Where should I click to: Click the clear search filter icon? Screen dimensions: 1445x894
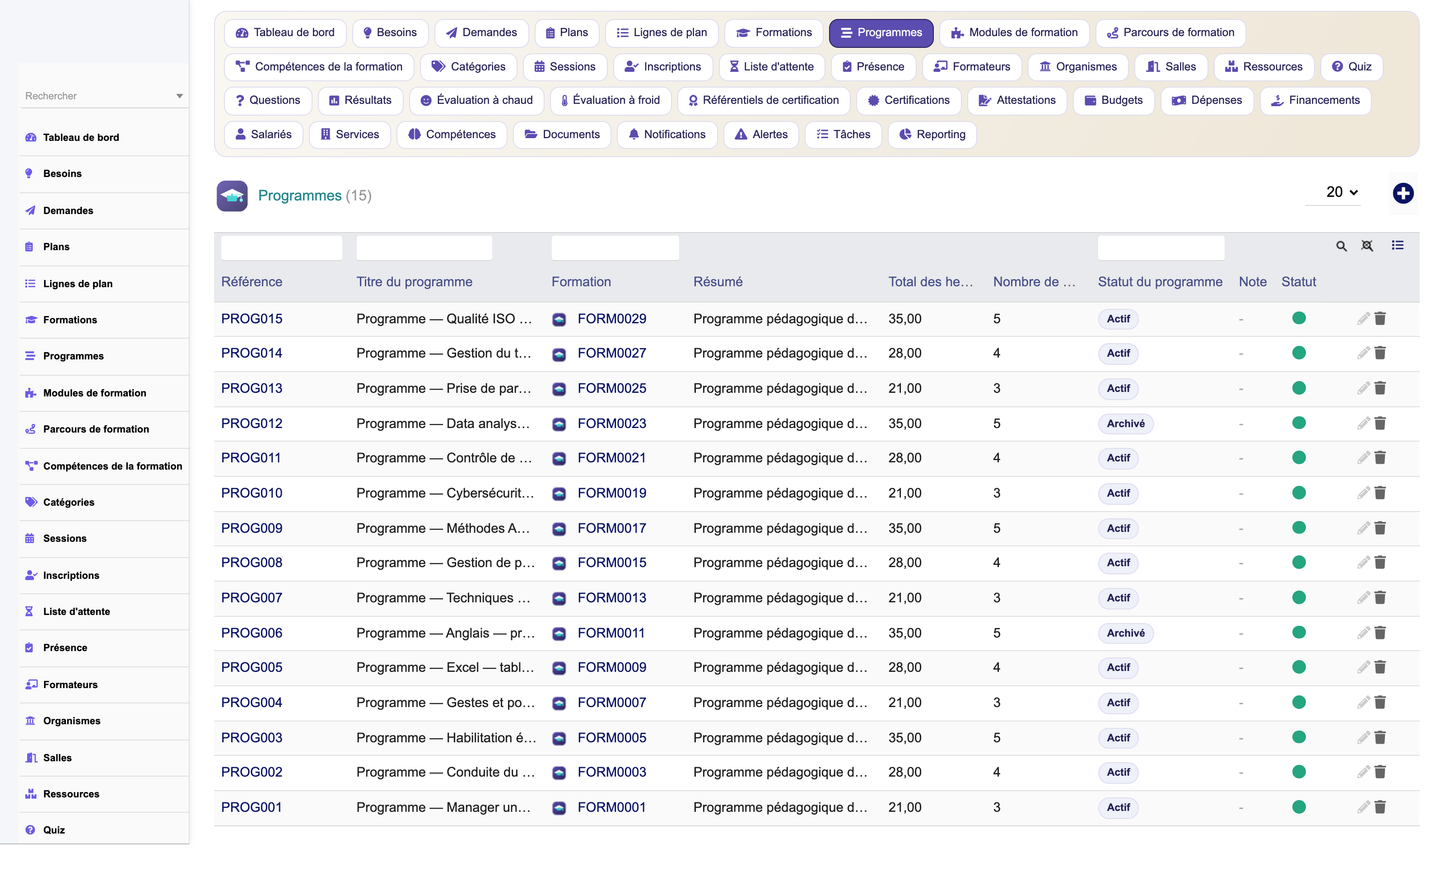click(x=1367, y=246)
